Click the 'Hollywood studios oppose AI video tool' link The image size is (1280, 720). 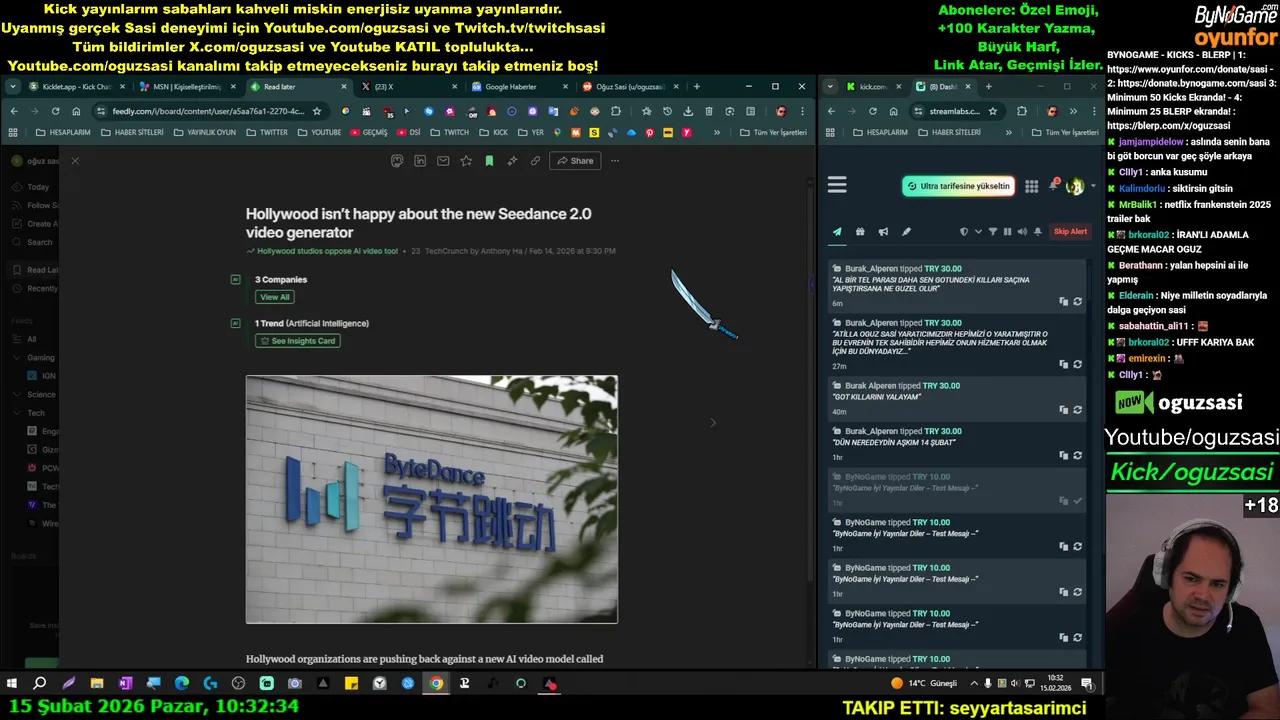click(x=327, y=251)
